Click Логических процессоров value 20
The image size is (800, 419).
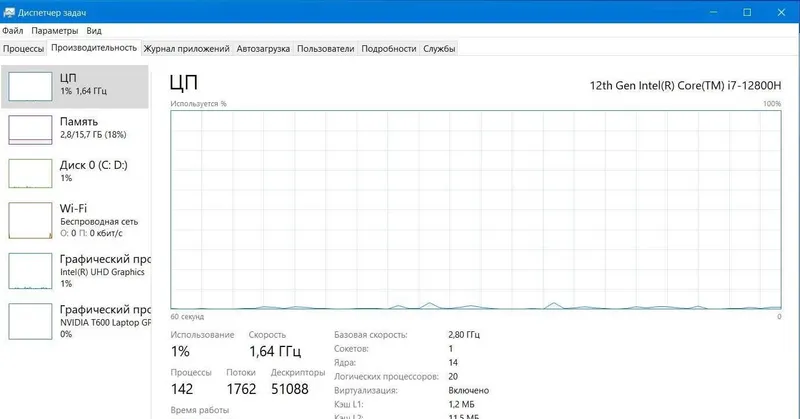coord(453,376)
